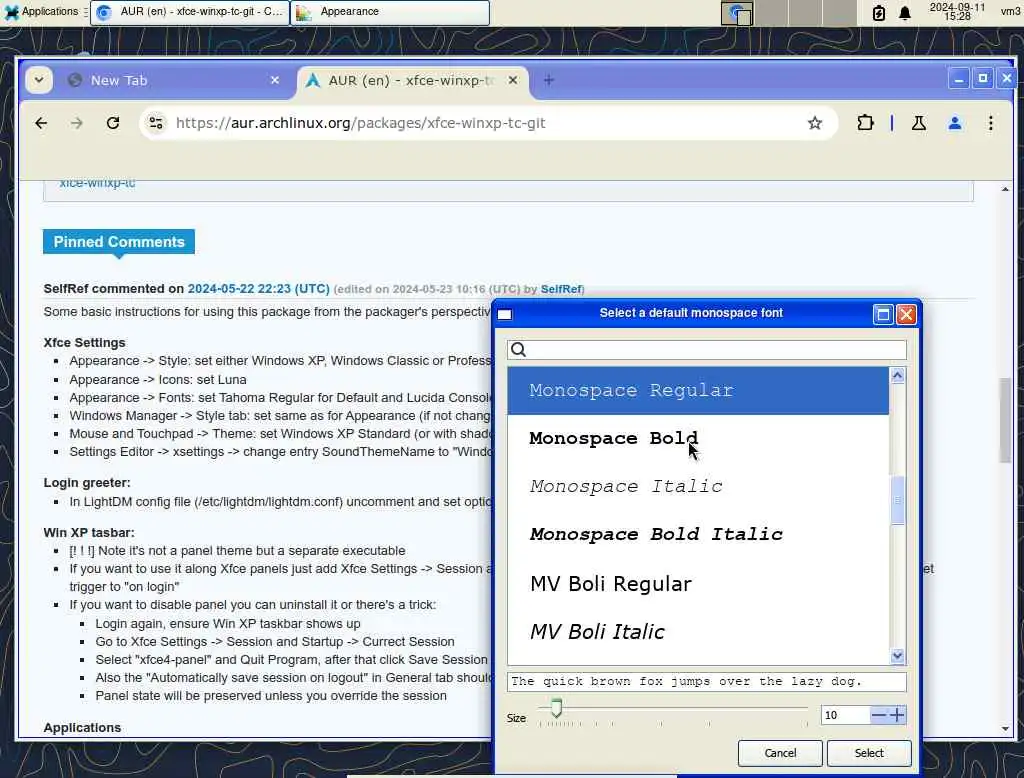
Task: Open the browser three-dot menu
Action: [x=991, y=123]
